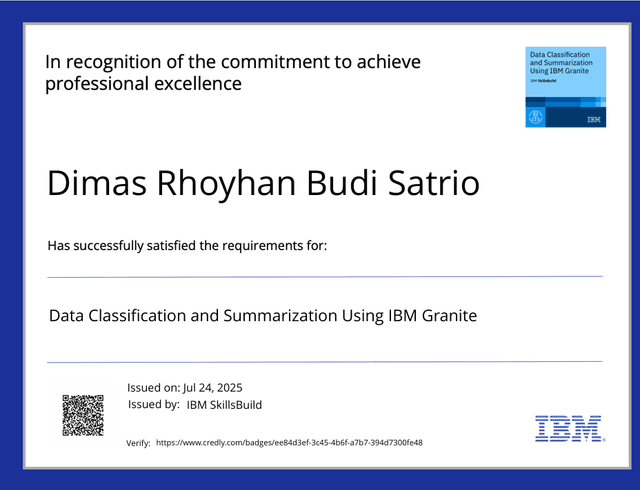
Task: Click the circular globe emblem on the badge
Action: coord(534,117)
